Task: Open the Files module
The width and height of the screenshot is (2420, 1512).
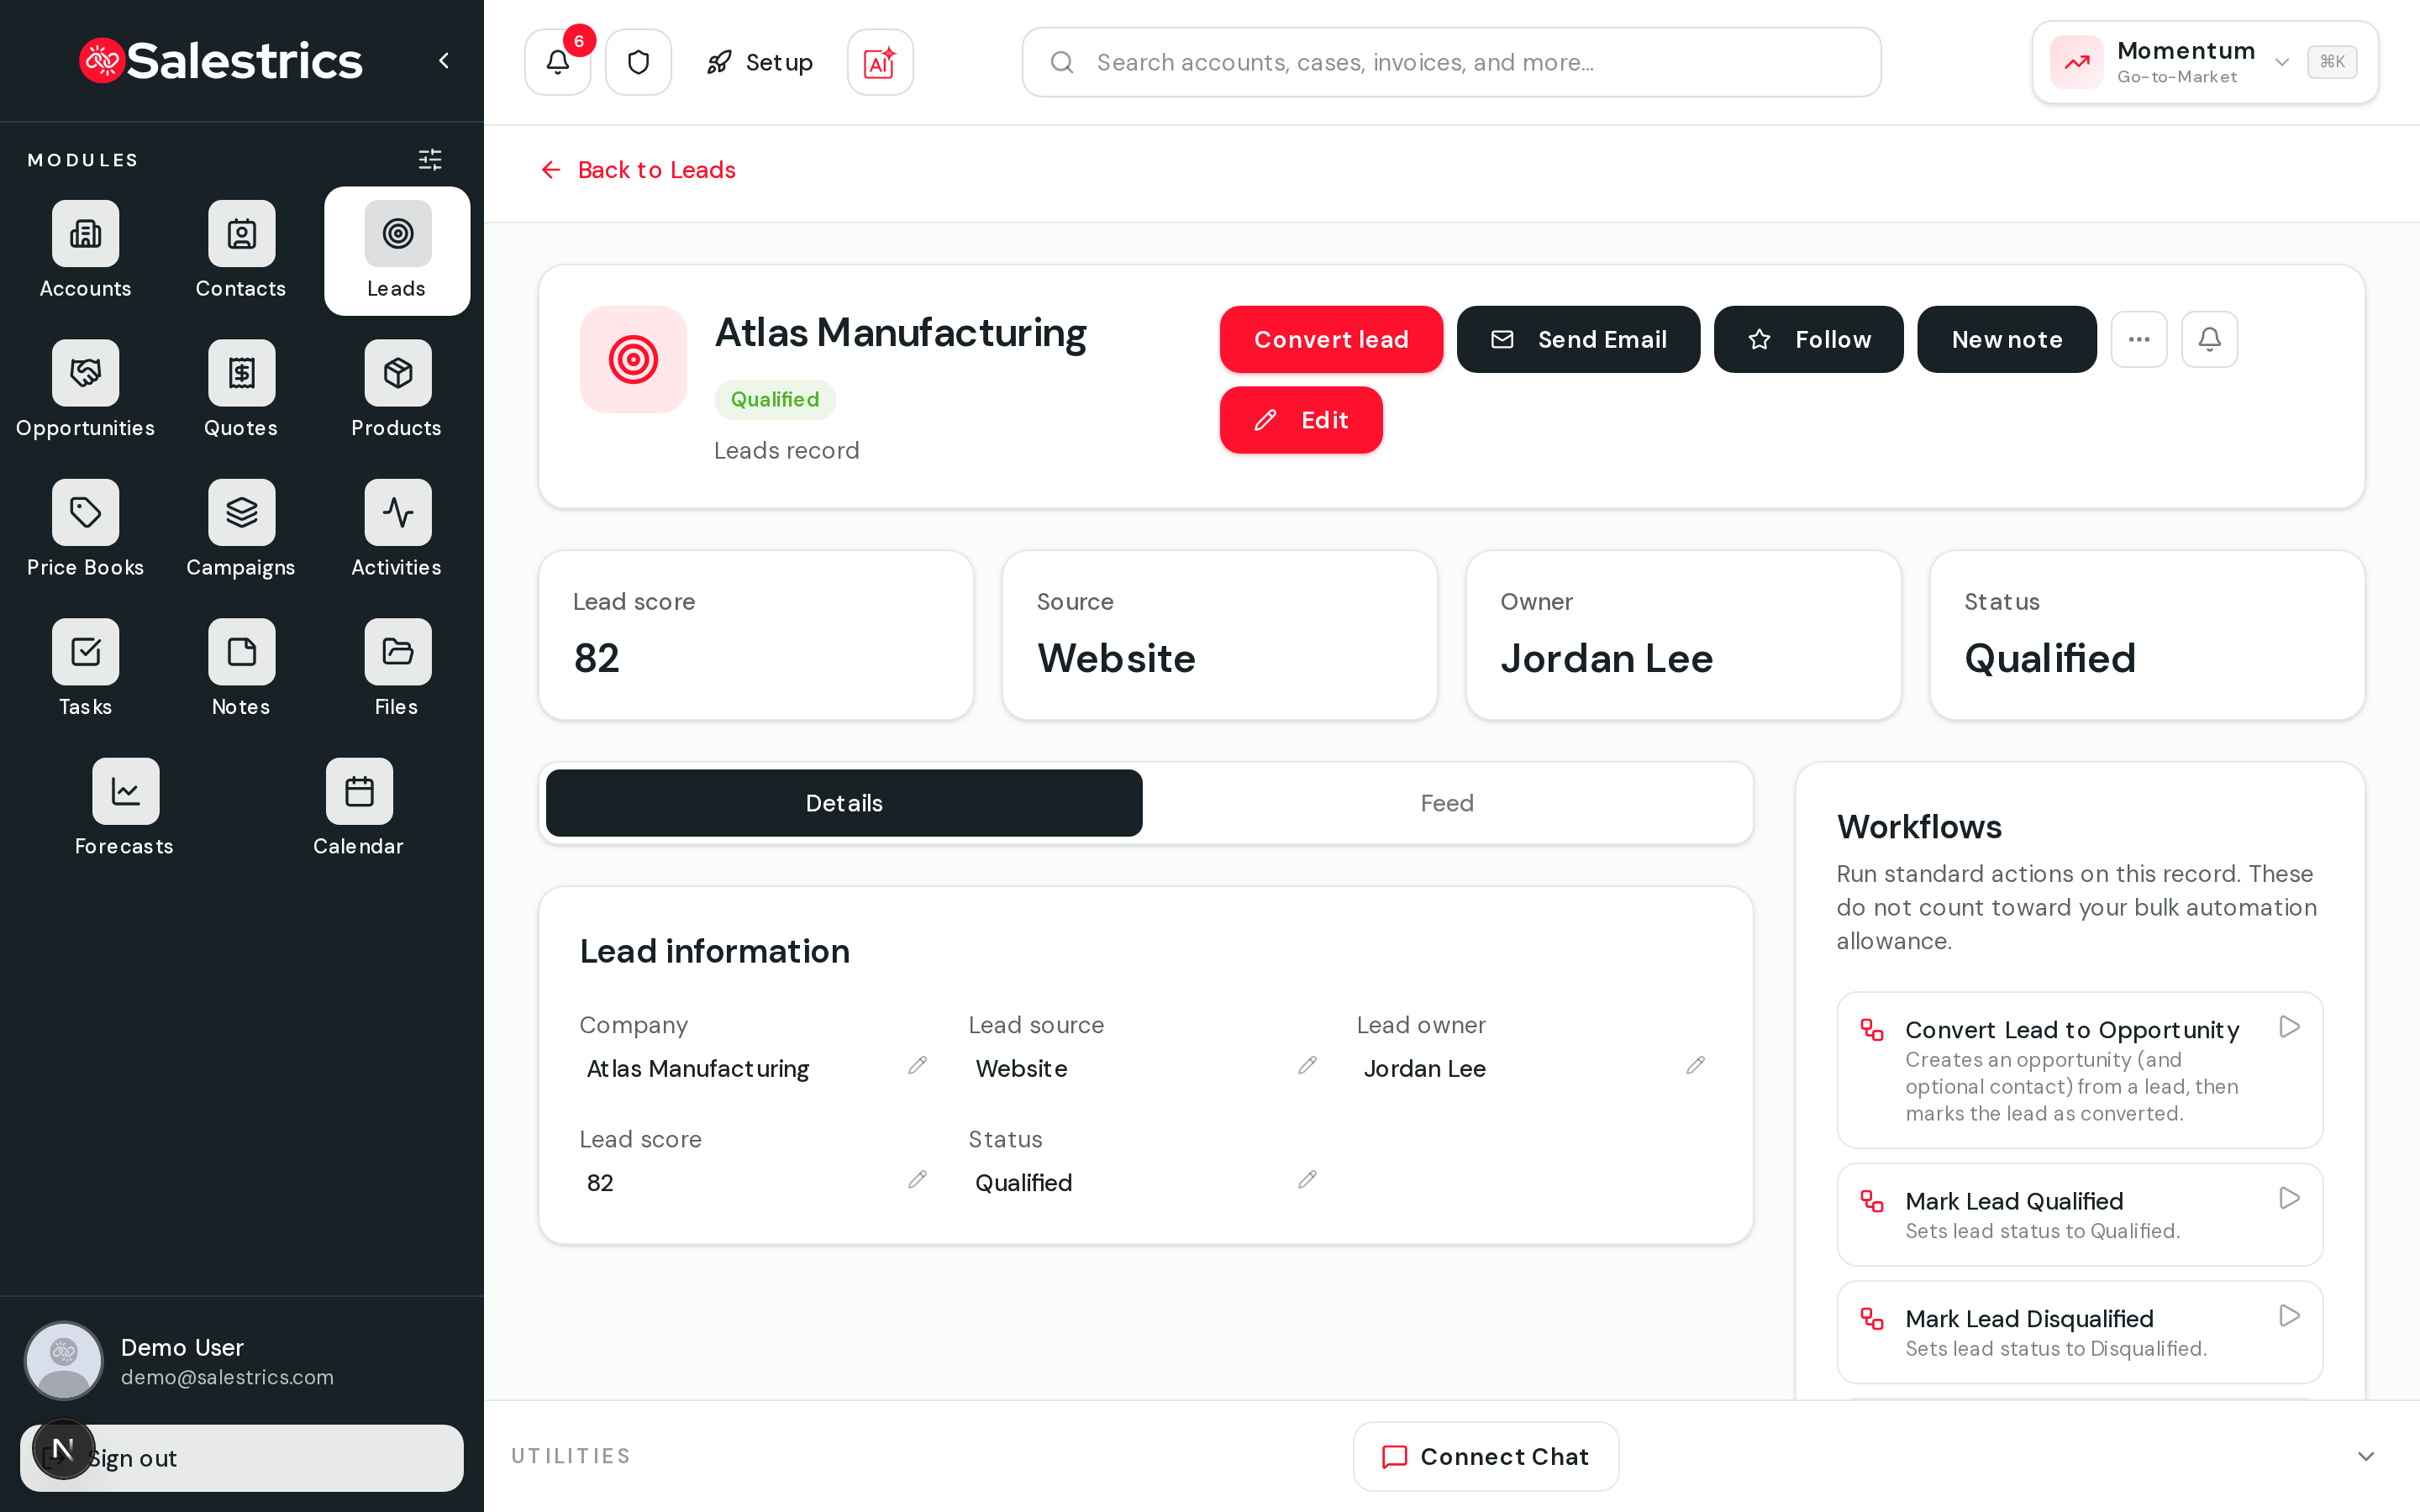Action: coord(397,669)
